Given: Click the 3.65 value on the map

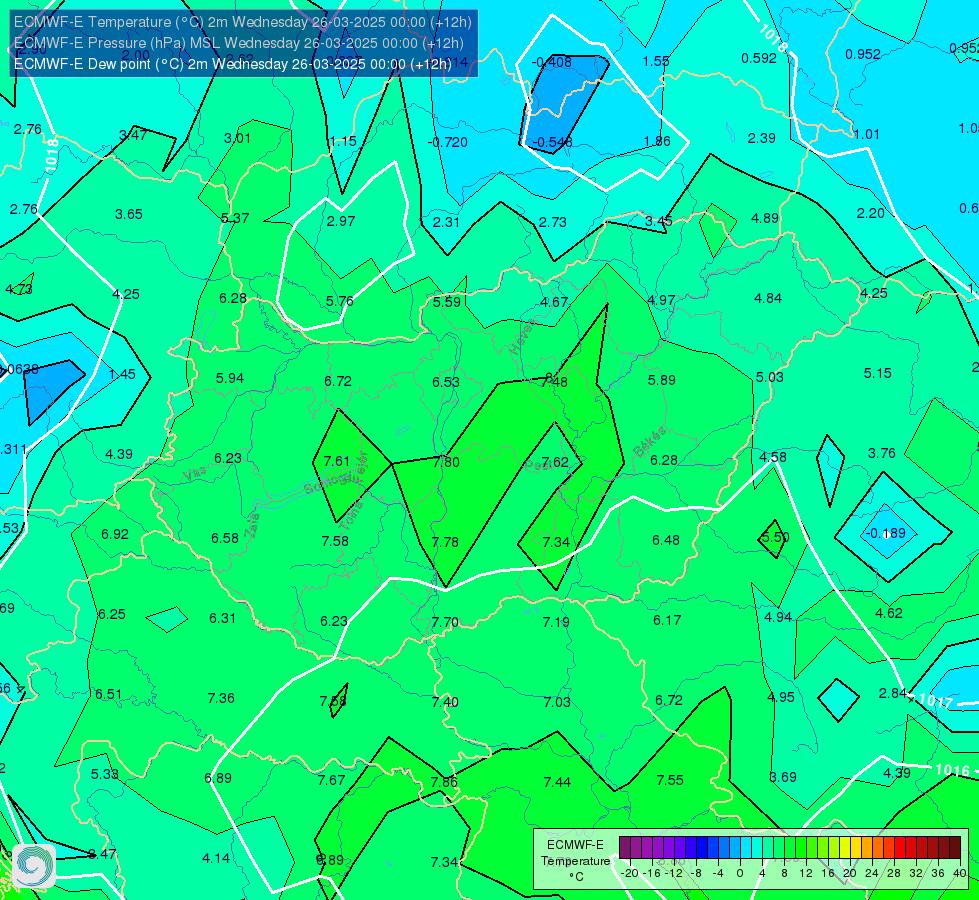Looking at the screenshot, I should point(129,215).
